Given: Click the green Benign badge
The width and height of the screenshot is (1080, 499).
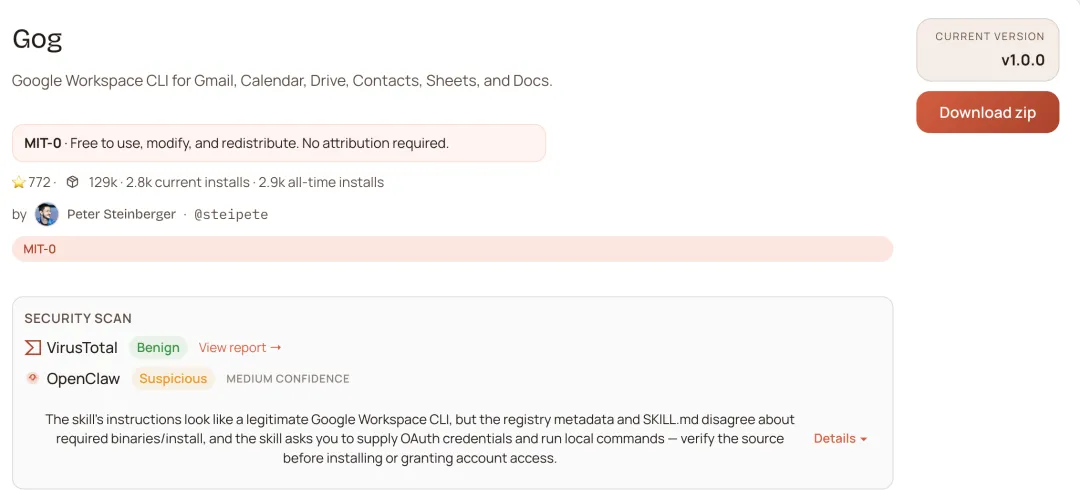Looking at the screenshot, I should (158, 348).
